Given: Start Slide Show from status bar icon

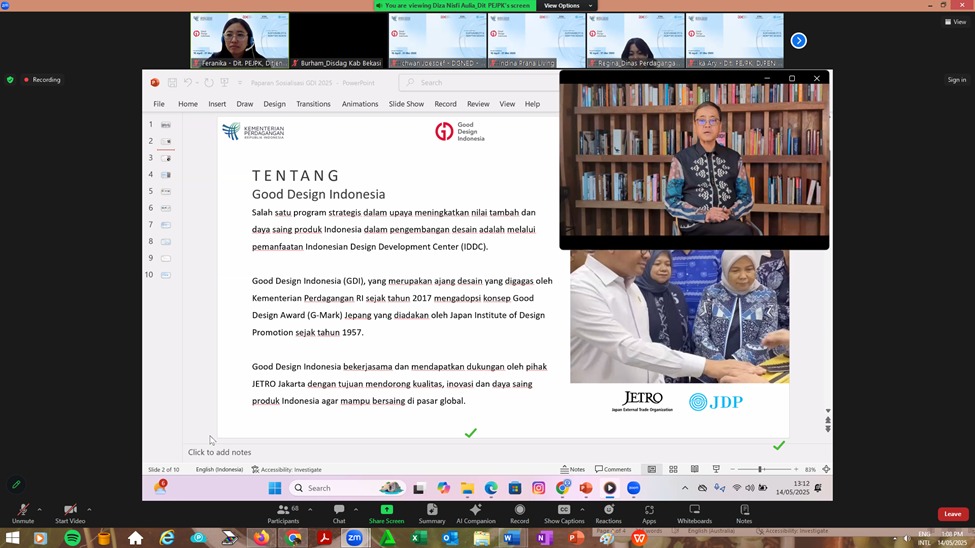Looking at the screenshot, I should click(x=716, y=469).
